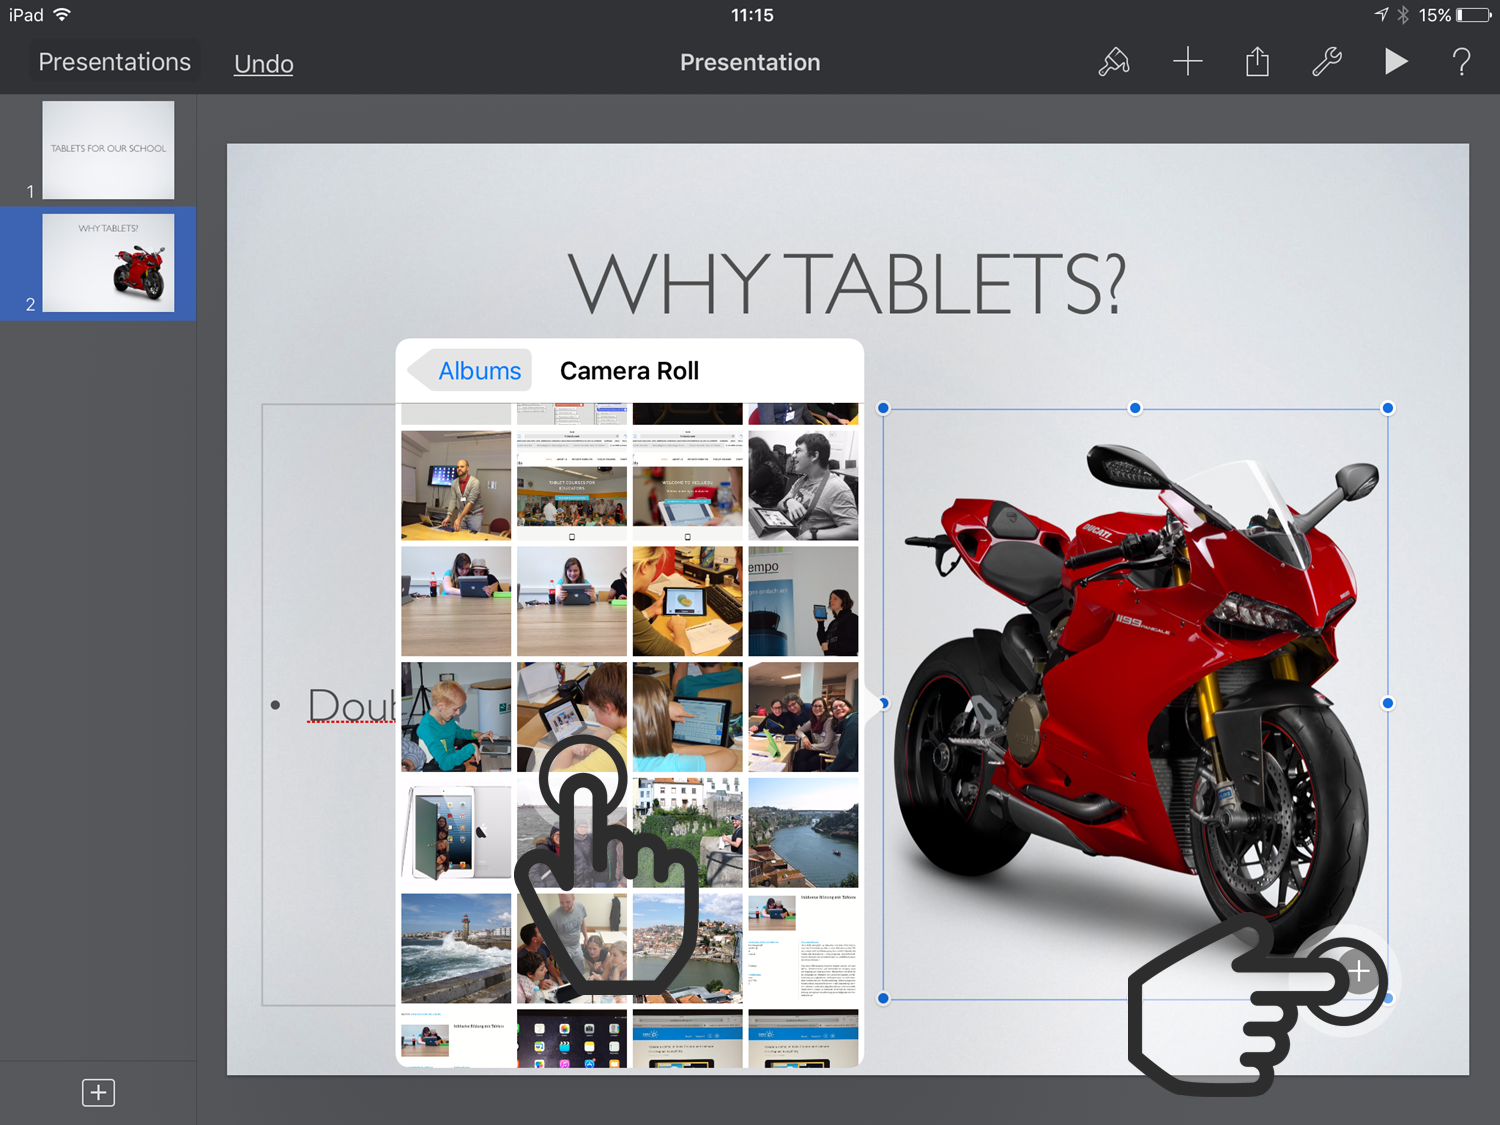Go back to Presentations
1500x1125 pixels.
click(114, 62)
